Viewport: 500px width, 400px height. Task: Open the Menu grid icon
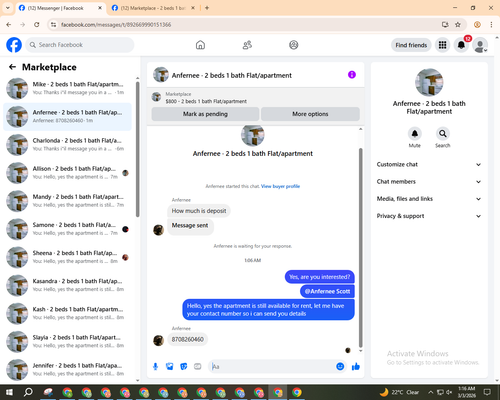pyautogui.click(x=442, y=45)
